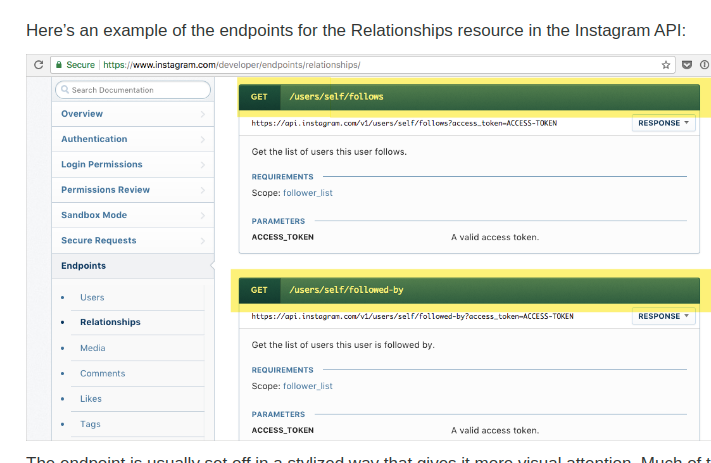Expand the chevron beside Sandbox Mode
Image resolution: width=711 pixels, height=463 pixels.
point(203,216)
